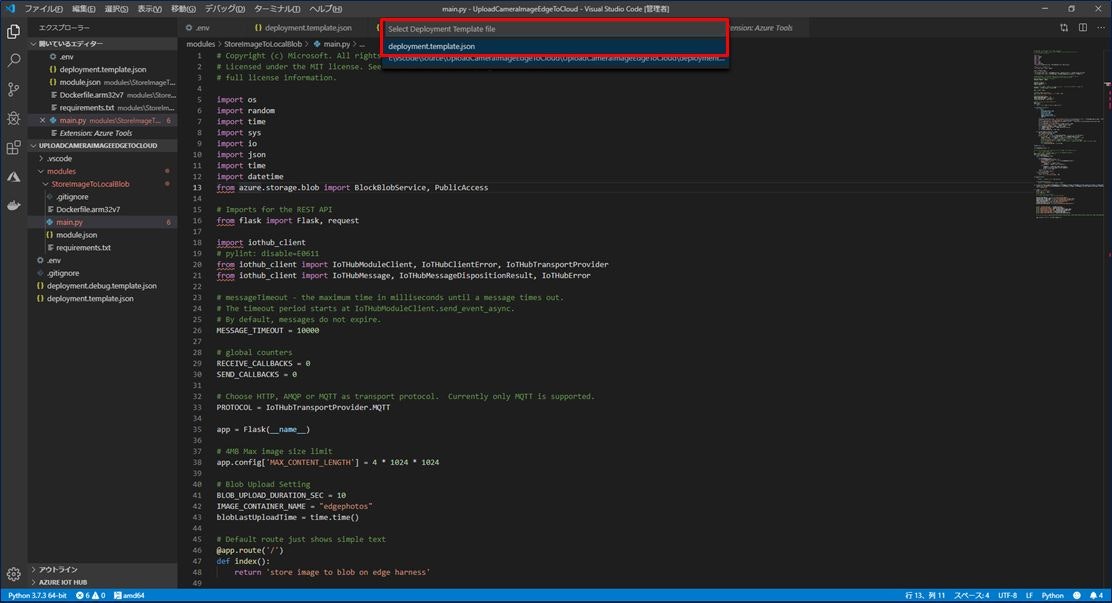The image size is (1112, 603).
Task: Open the Azure Tools sidebar icon
Action: [x=13, y=177]
